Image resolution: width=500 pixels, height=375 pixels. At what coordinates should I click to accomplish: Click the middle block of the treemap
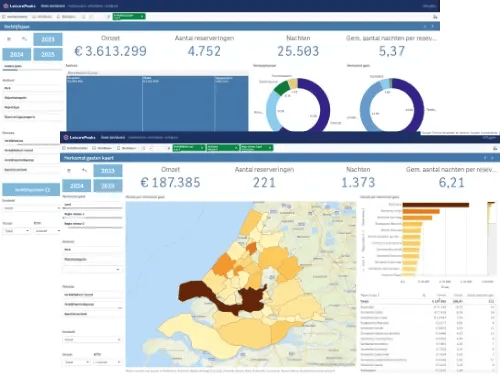click(x=178, y=104)
